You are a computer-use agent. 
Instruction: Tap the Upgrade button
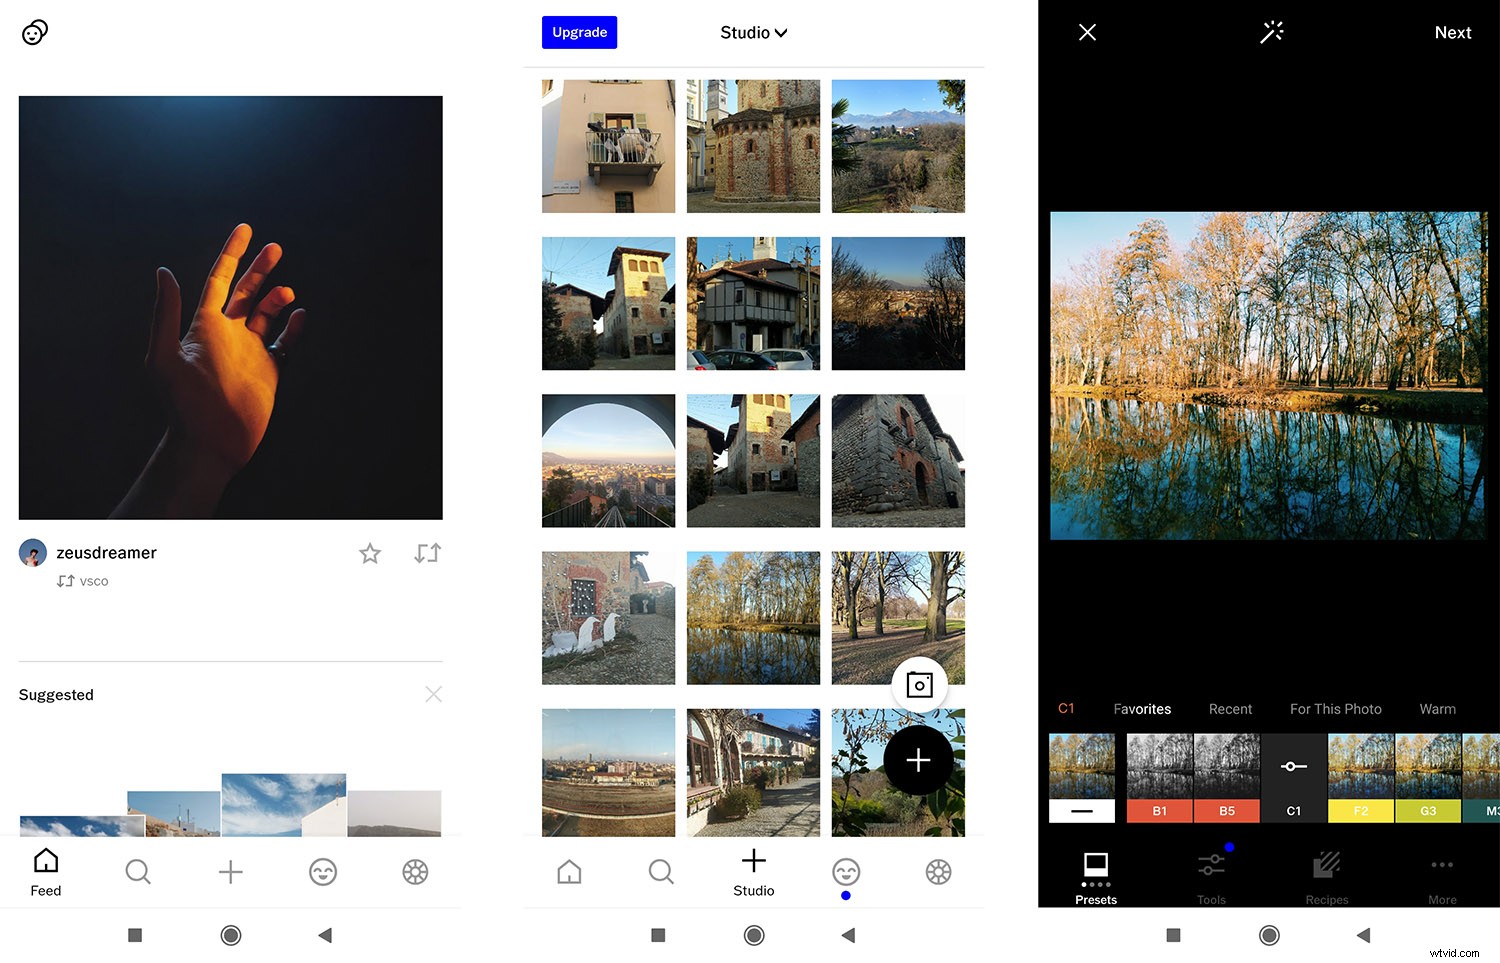pos(579,32)
